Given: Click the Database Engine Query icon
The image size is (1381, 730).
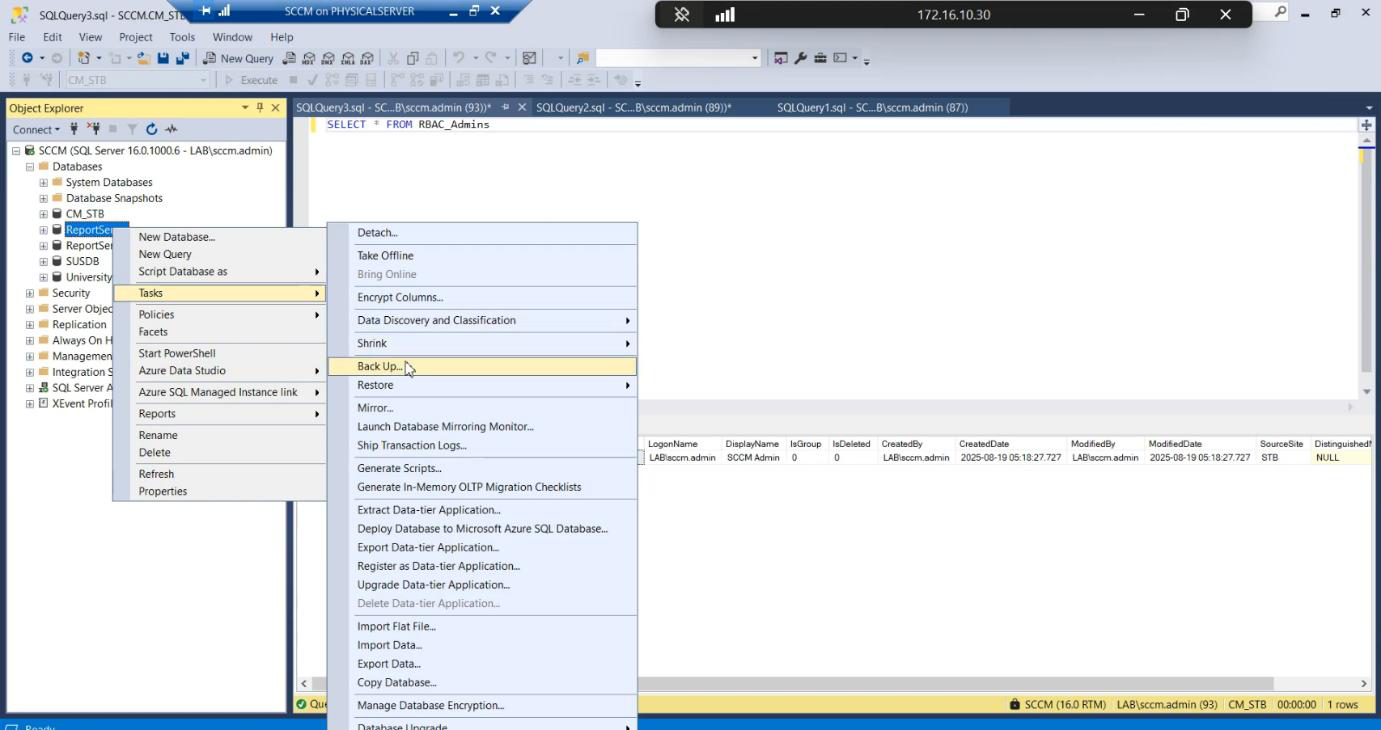Looking at the screenshot, I should click(x=289, y=58).
